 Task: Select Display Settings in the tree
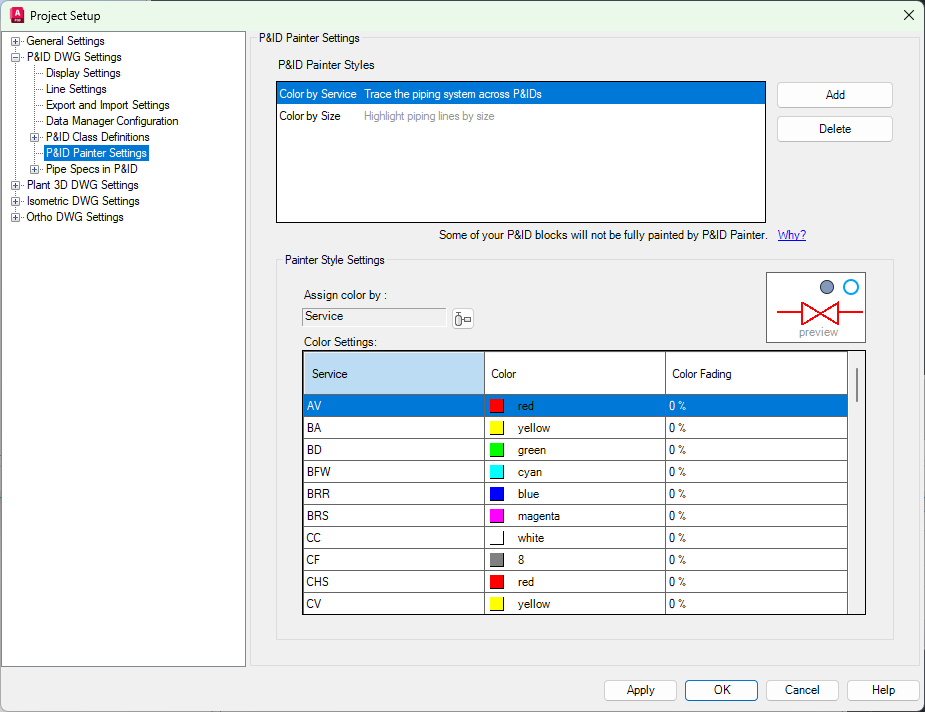coord(83,73)
